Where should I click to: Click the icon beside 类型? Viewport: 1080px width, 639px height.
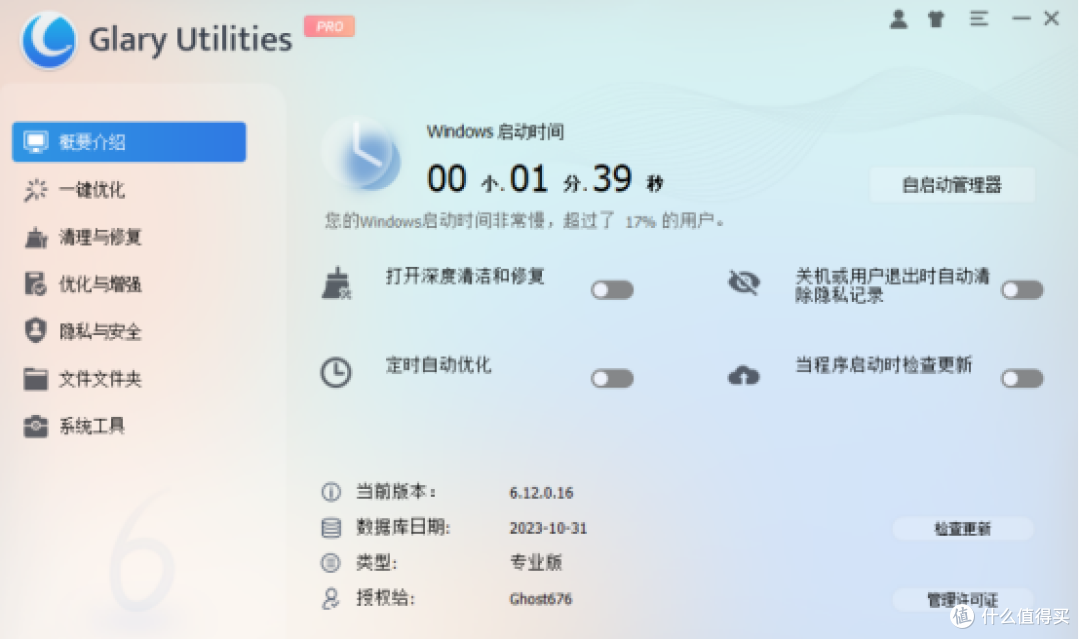[x=331, y=563]
